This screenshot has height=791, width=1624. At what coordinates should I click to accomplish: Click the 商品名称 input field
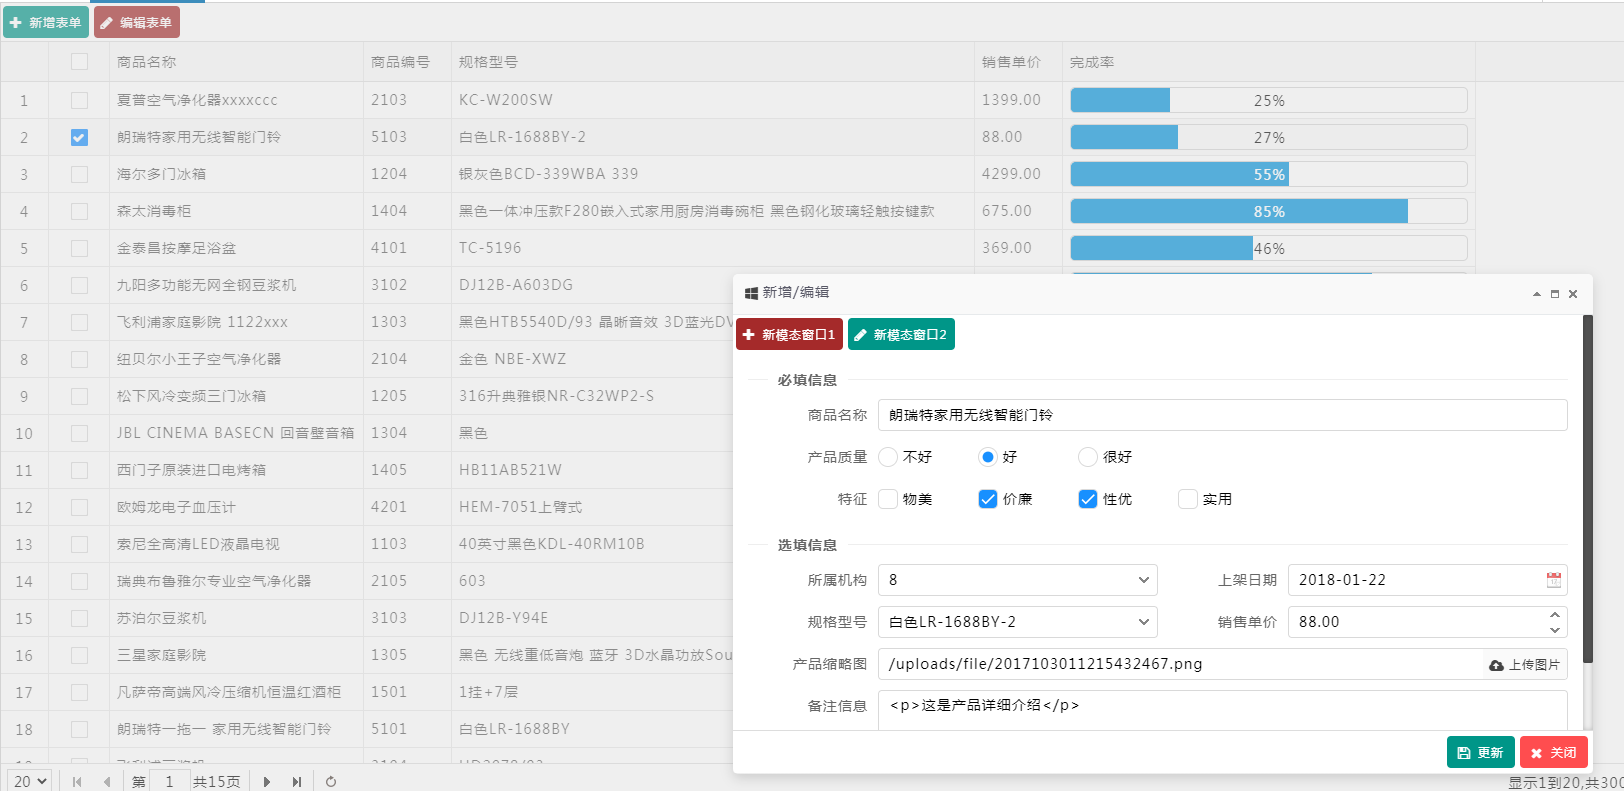1222,415
